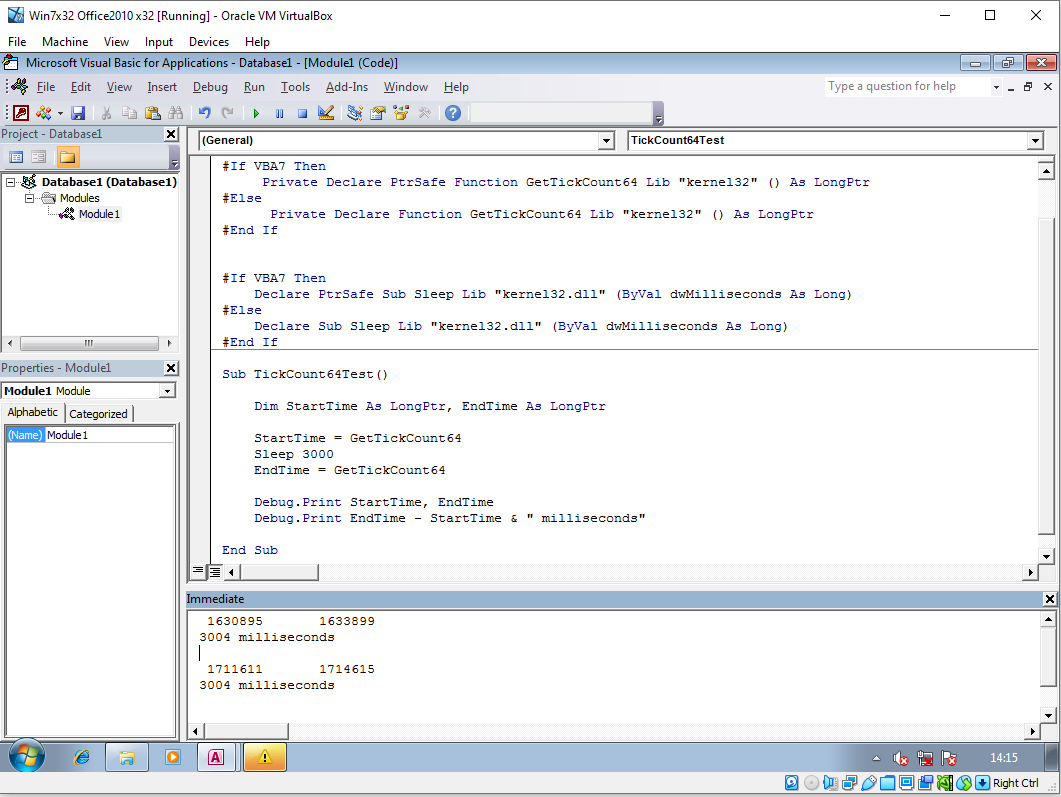Click Immediate window horizontal scrollbar right arrow
Screen dimensions: 1061x797
[1031, 731]
